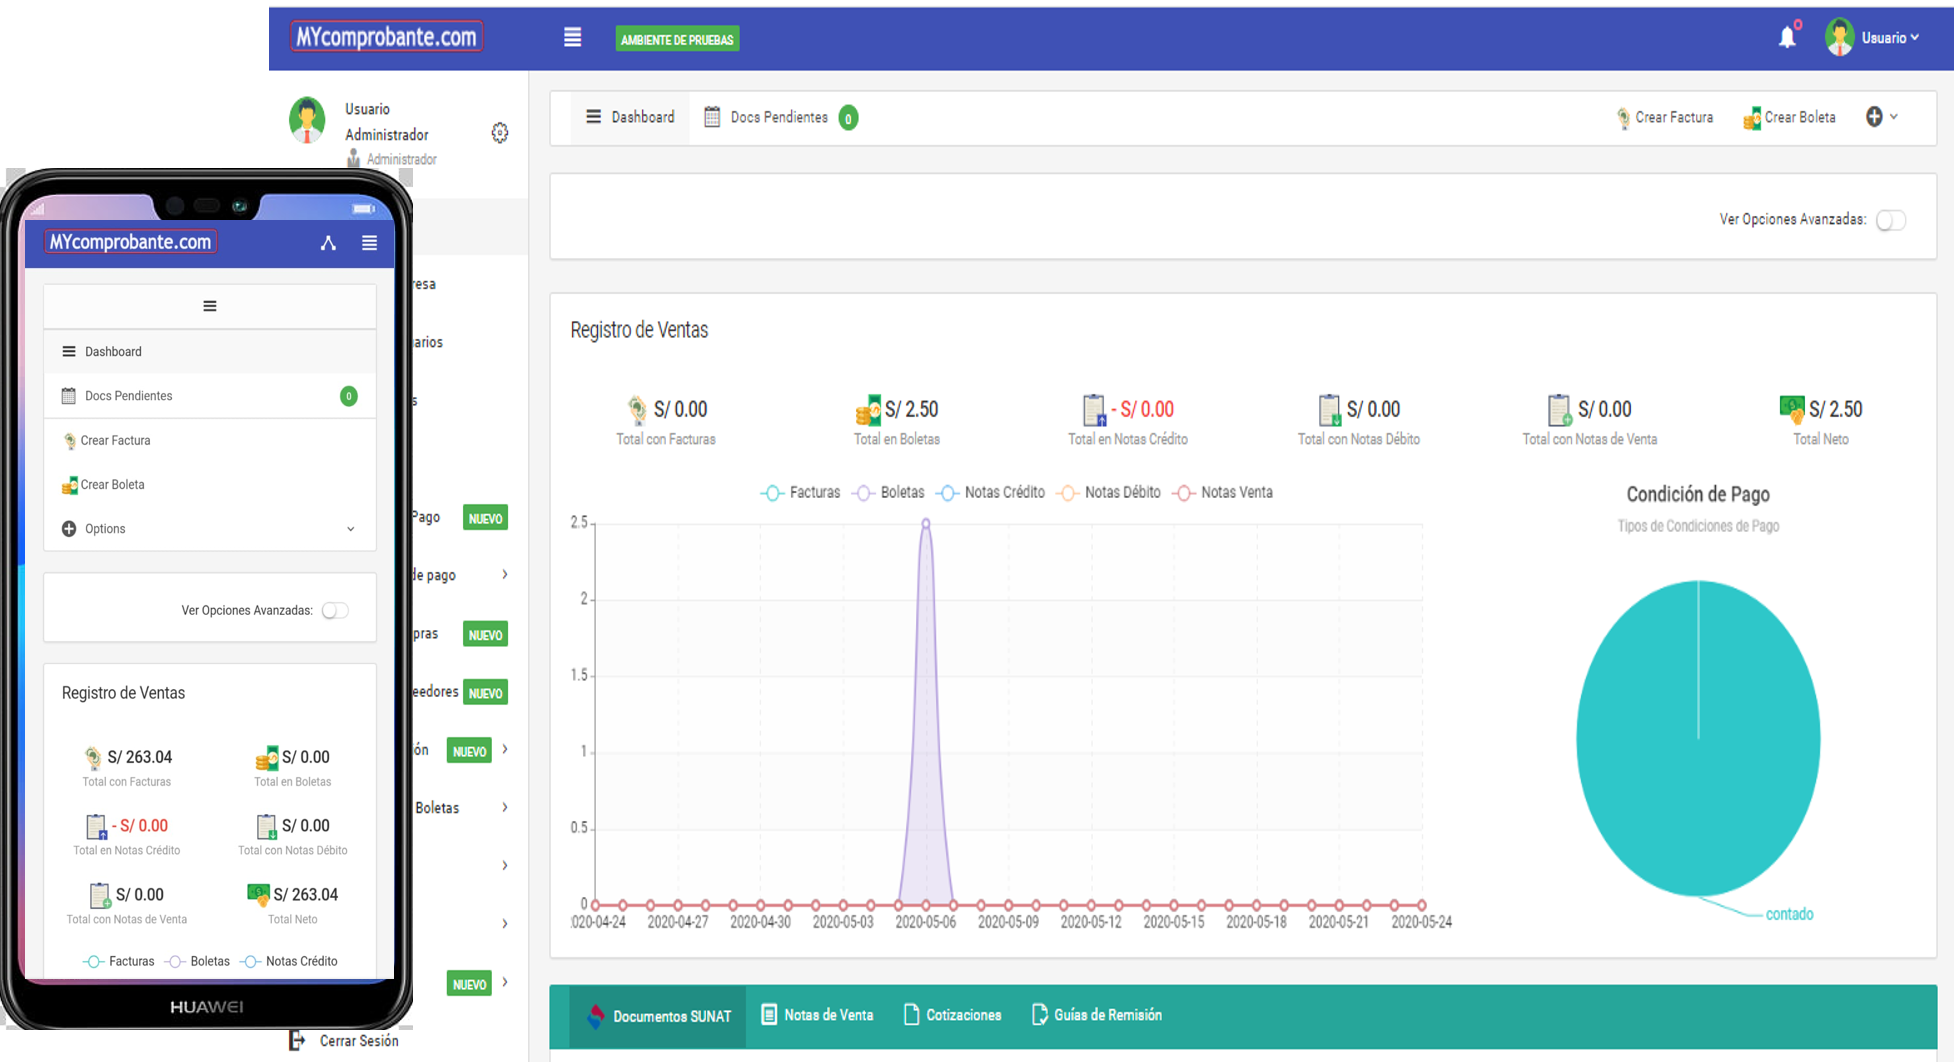Click the contado pie label
The height and width of the screenshot is (1062, 1954).
tap(1789, 914)
